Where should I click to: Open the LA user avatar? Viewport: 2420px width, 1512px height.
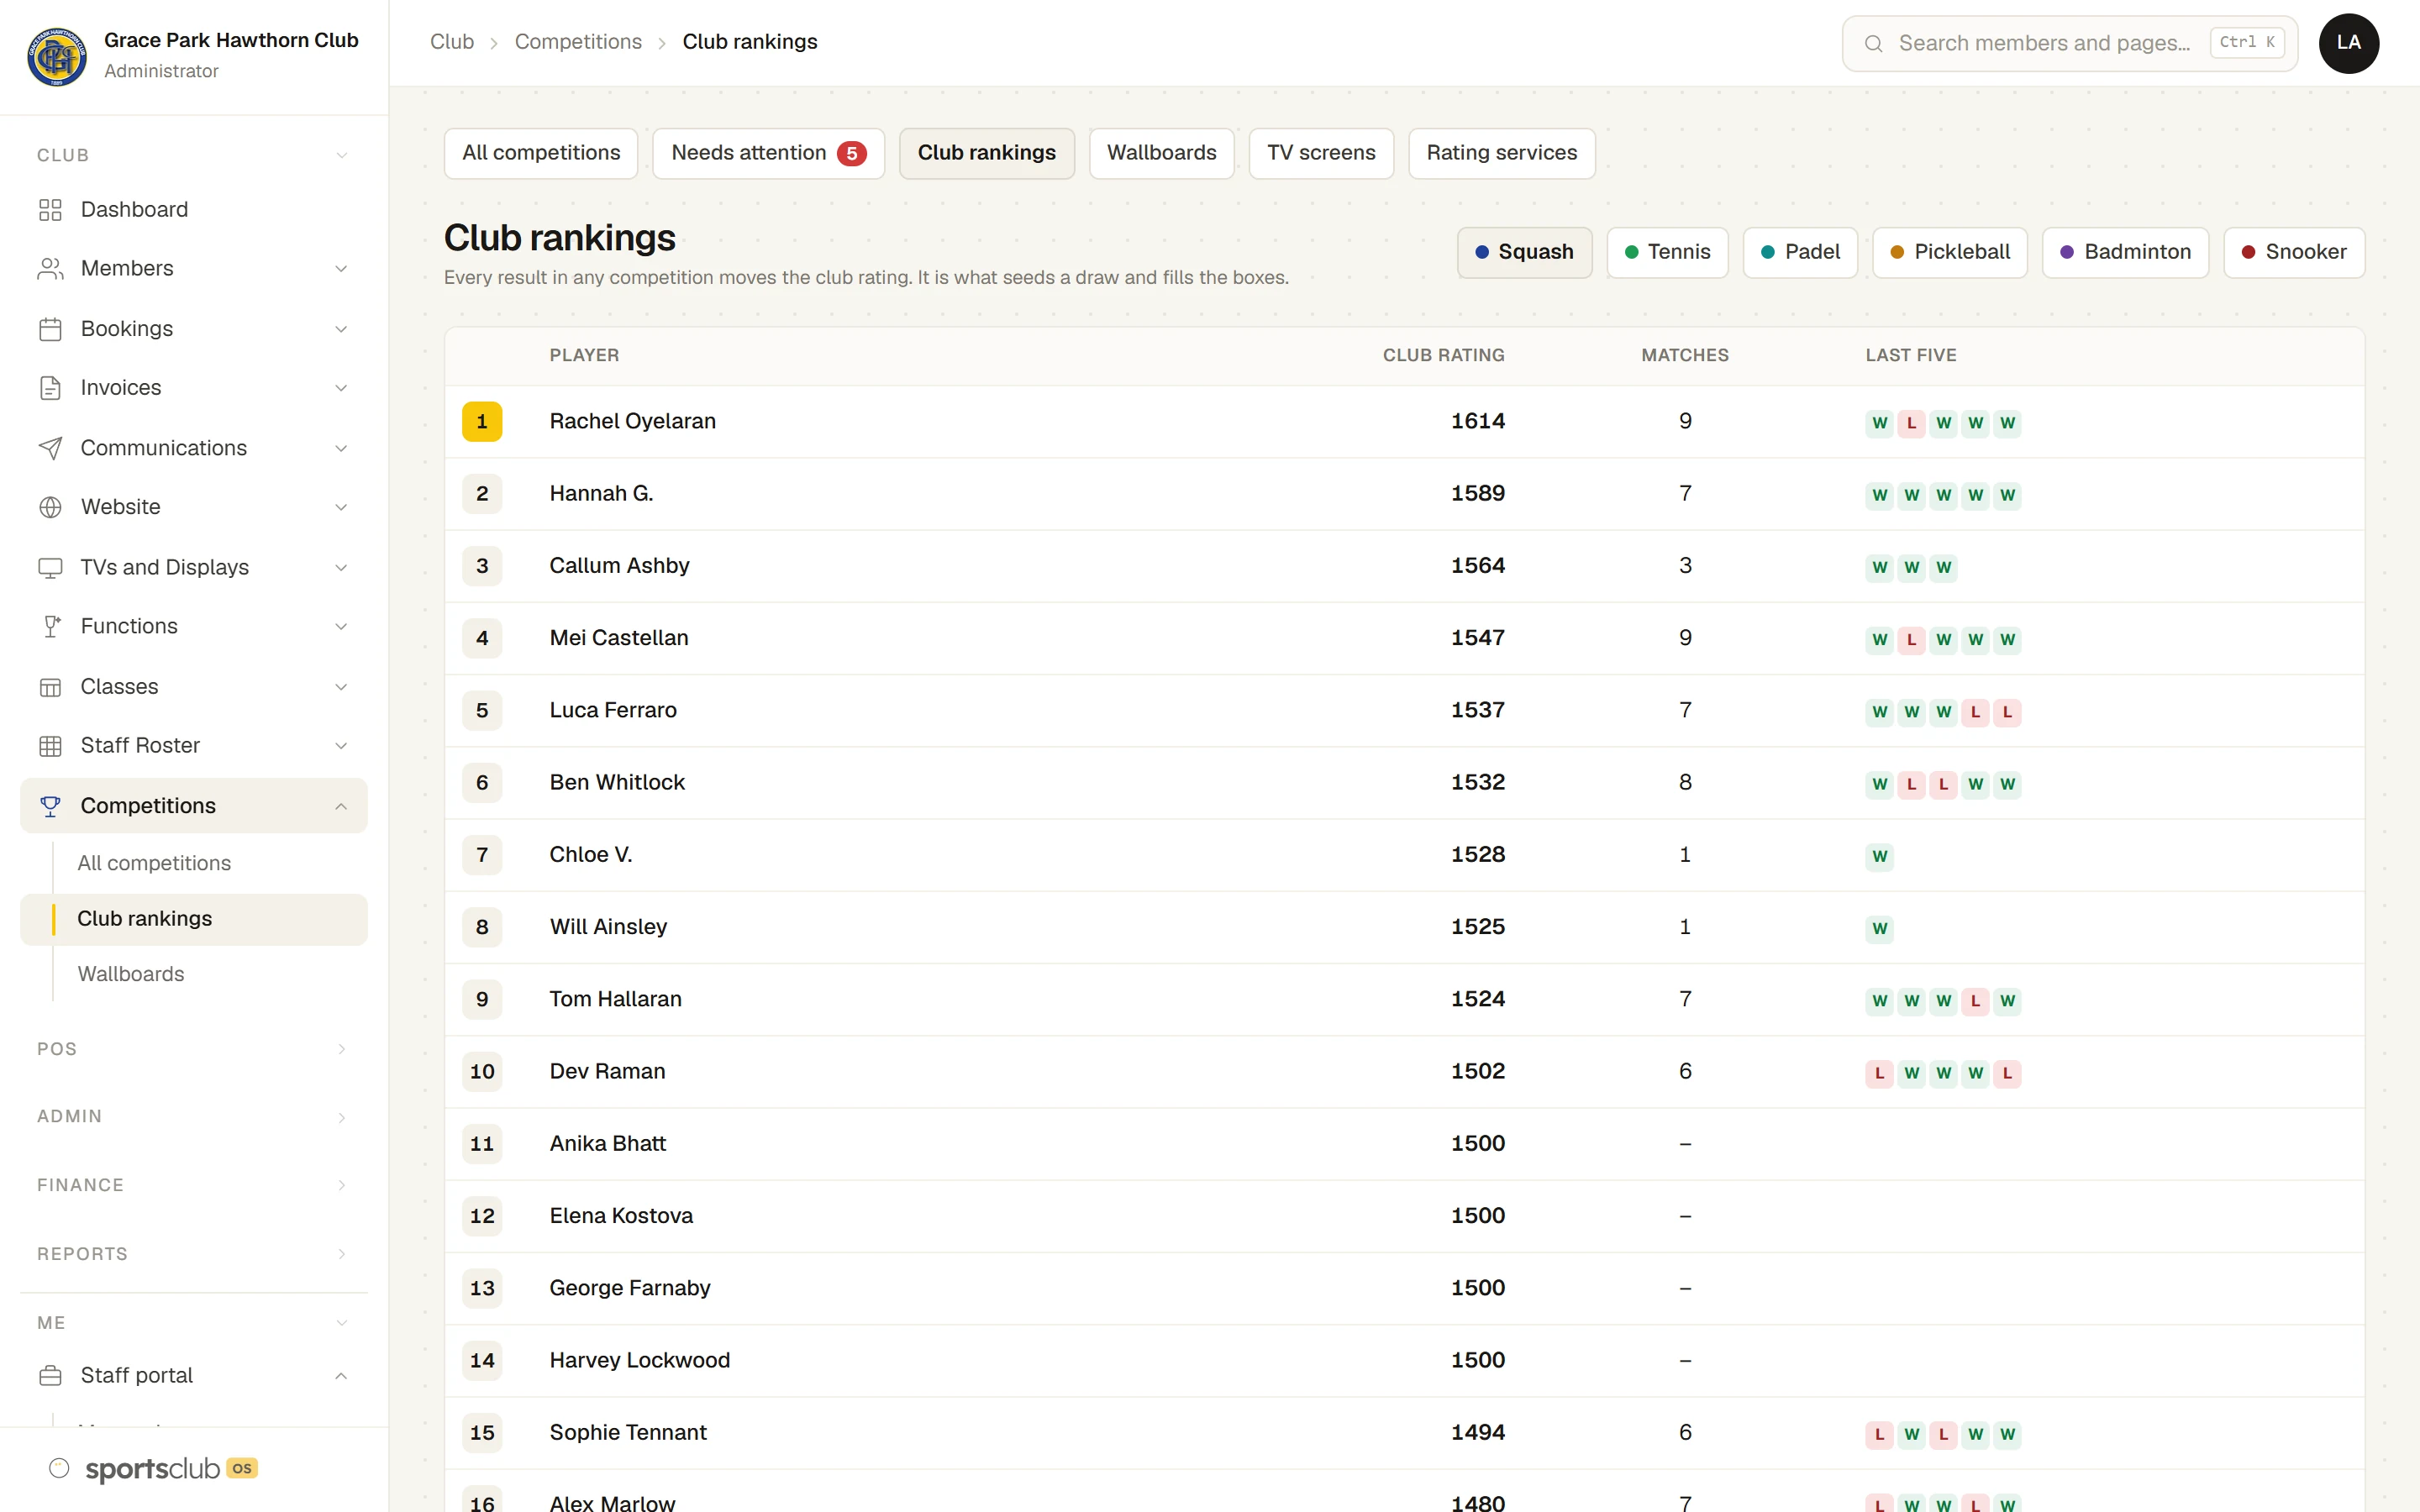point(2348,43)
